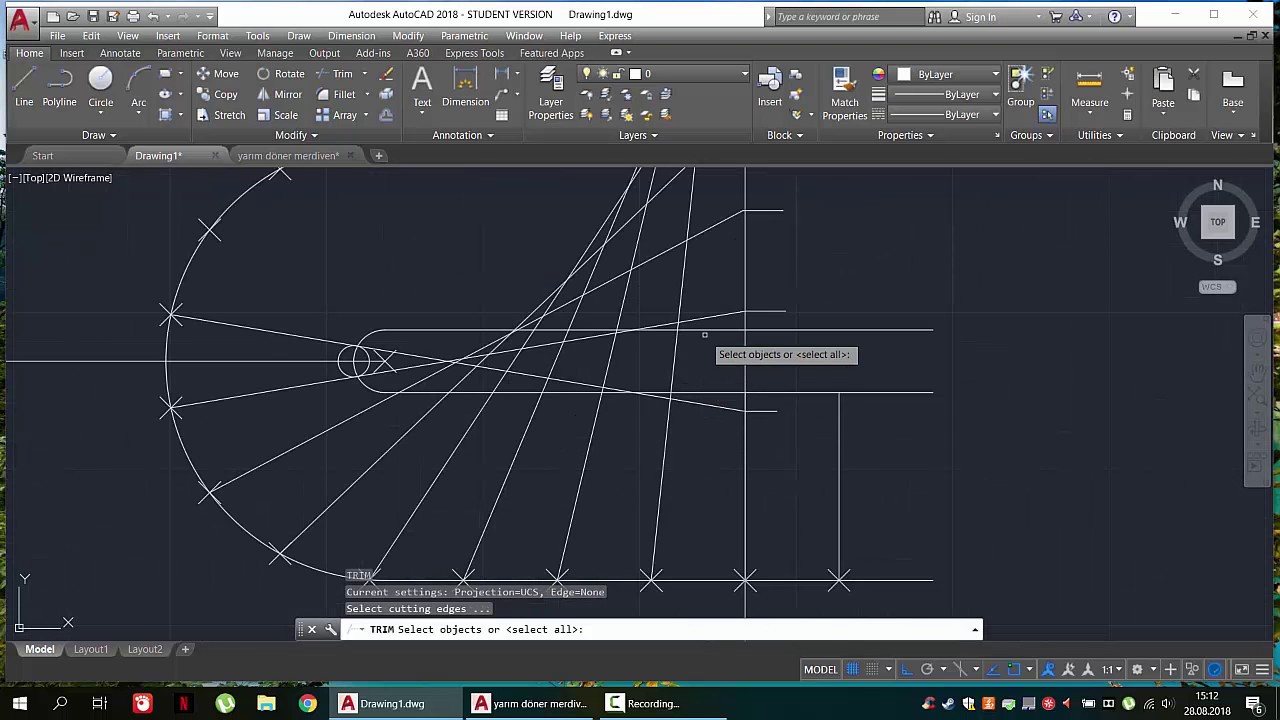Activate the Copy command

[x=217, y=95]
